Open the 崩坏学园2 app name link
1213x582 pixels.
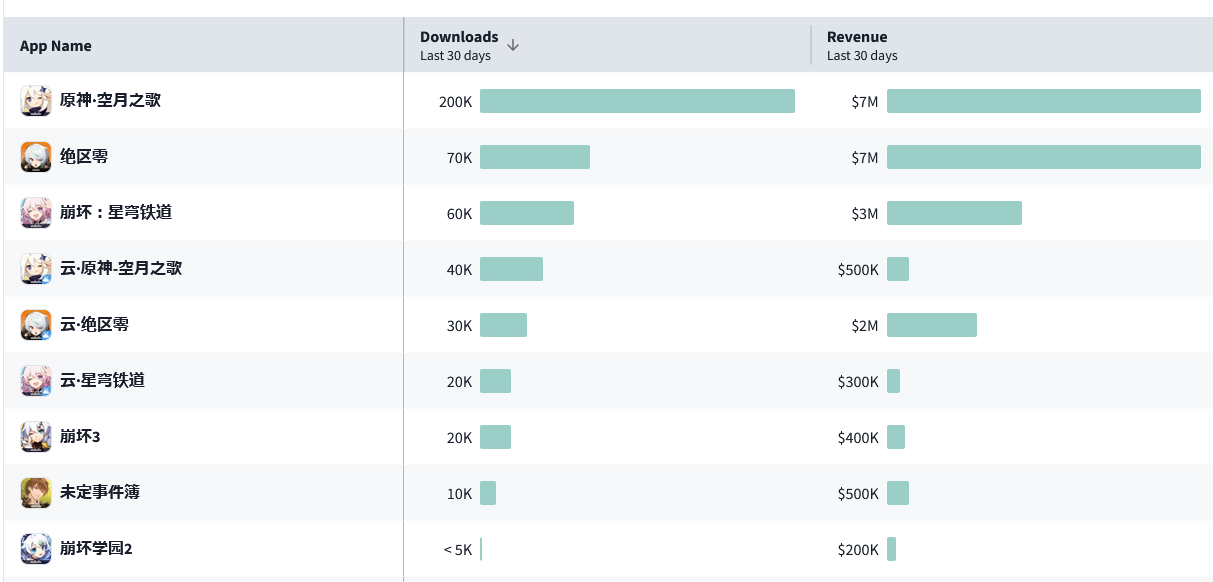pyautogui.click(x=96, y=549)
